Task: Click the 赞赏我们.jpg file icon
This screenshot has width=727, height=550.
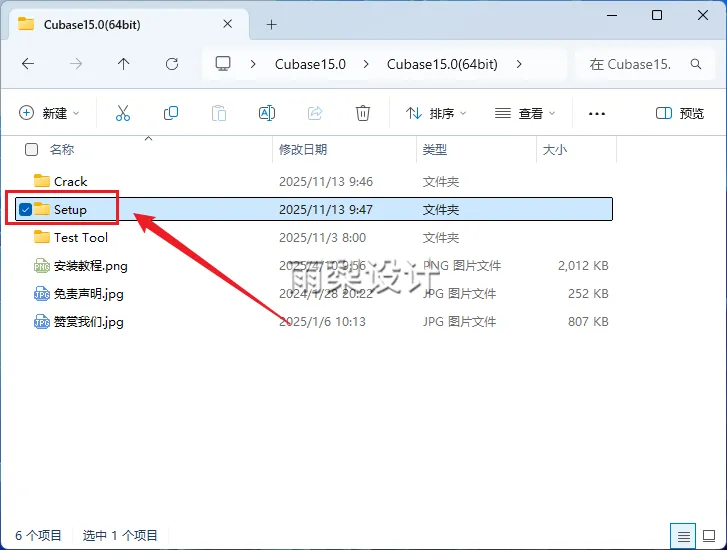Action: pyautogui.click(x=42, y=321)
